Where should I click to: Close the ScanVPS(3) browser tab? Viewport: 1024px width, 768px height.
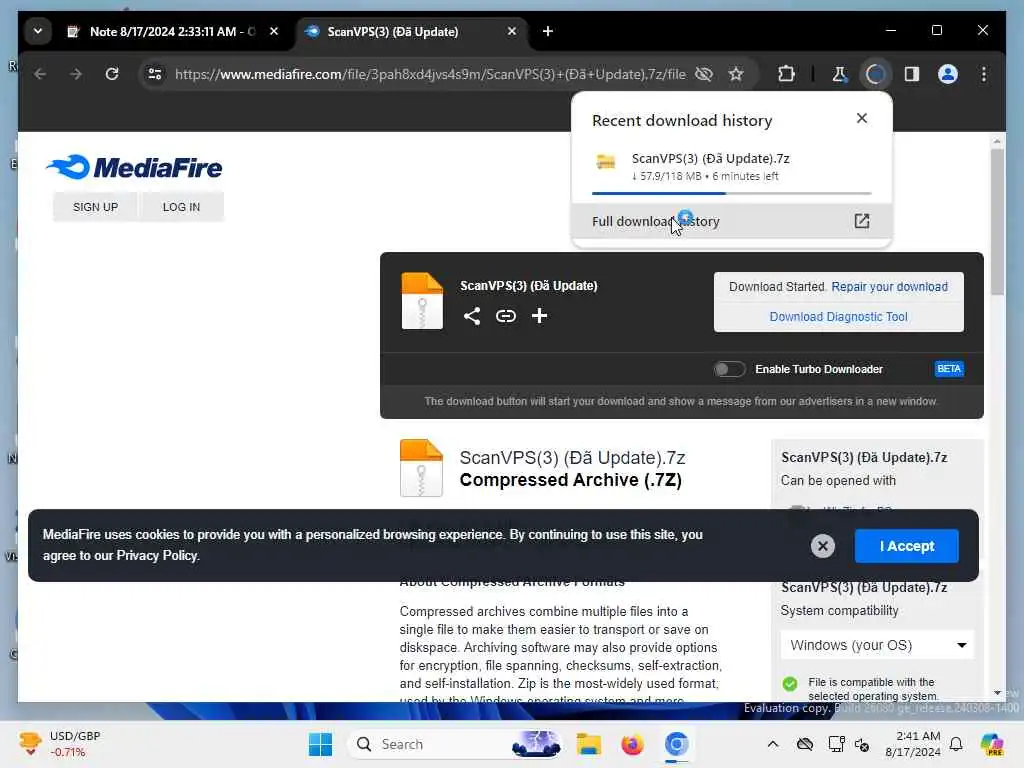tap(512, 31)
